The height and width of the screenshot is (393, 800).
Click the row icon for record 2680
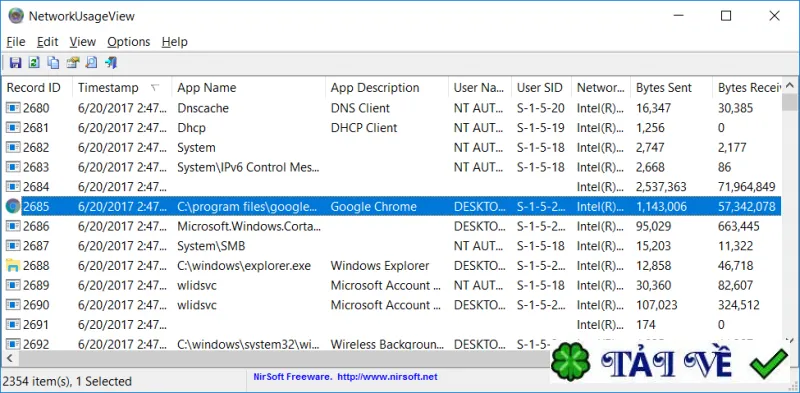coord(12,108)
